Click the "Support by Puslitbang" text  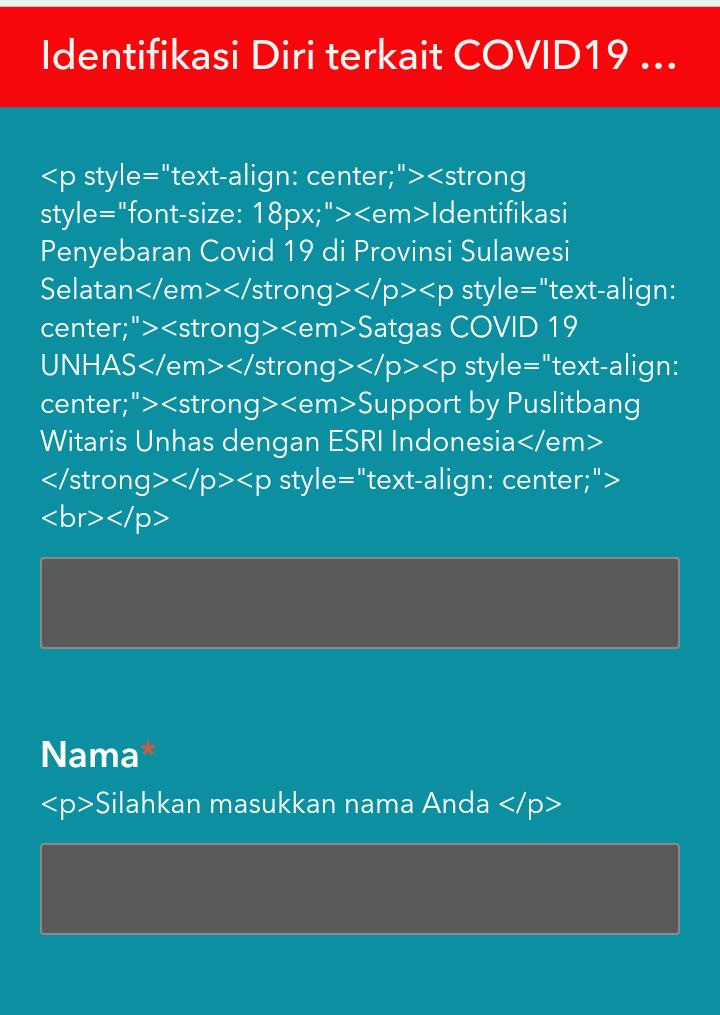coord(499,404)
